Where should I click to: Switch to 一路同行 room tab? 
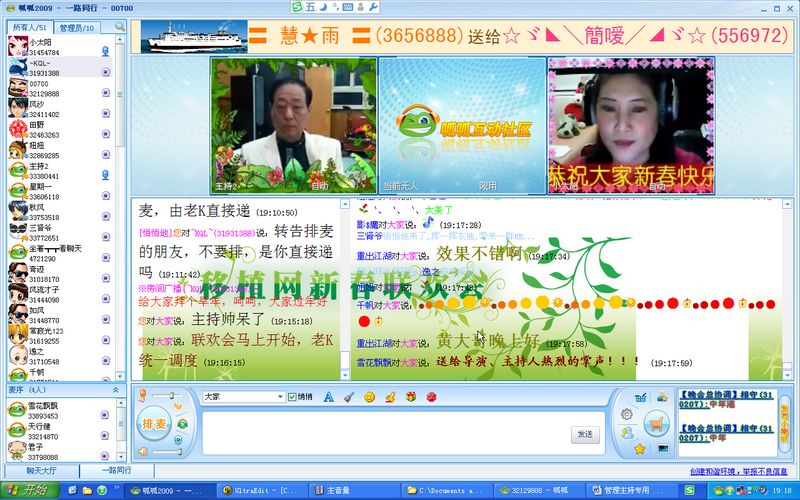click(x=117, y=470)
